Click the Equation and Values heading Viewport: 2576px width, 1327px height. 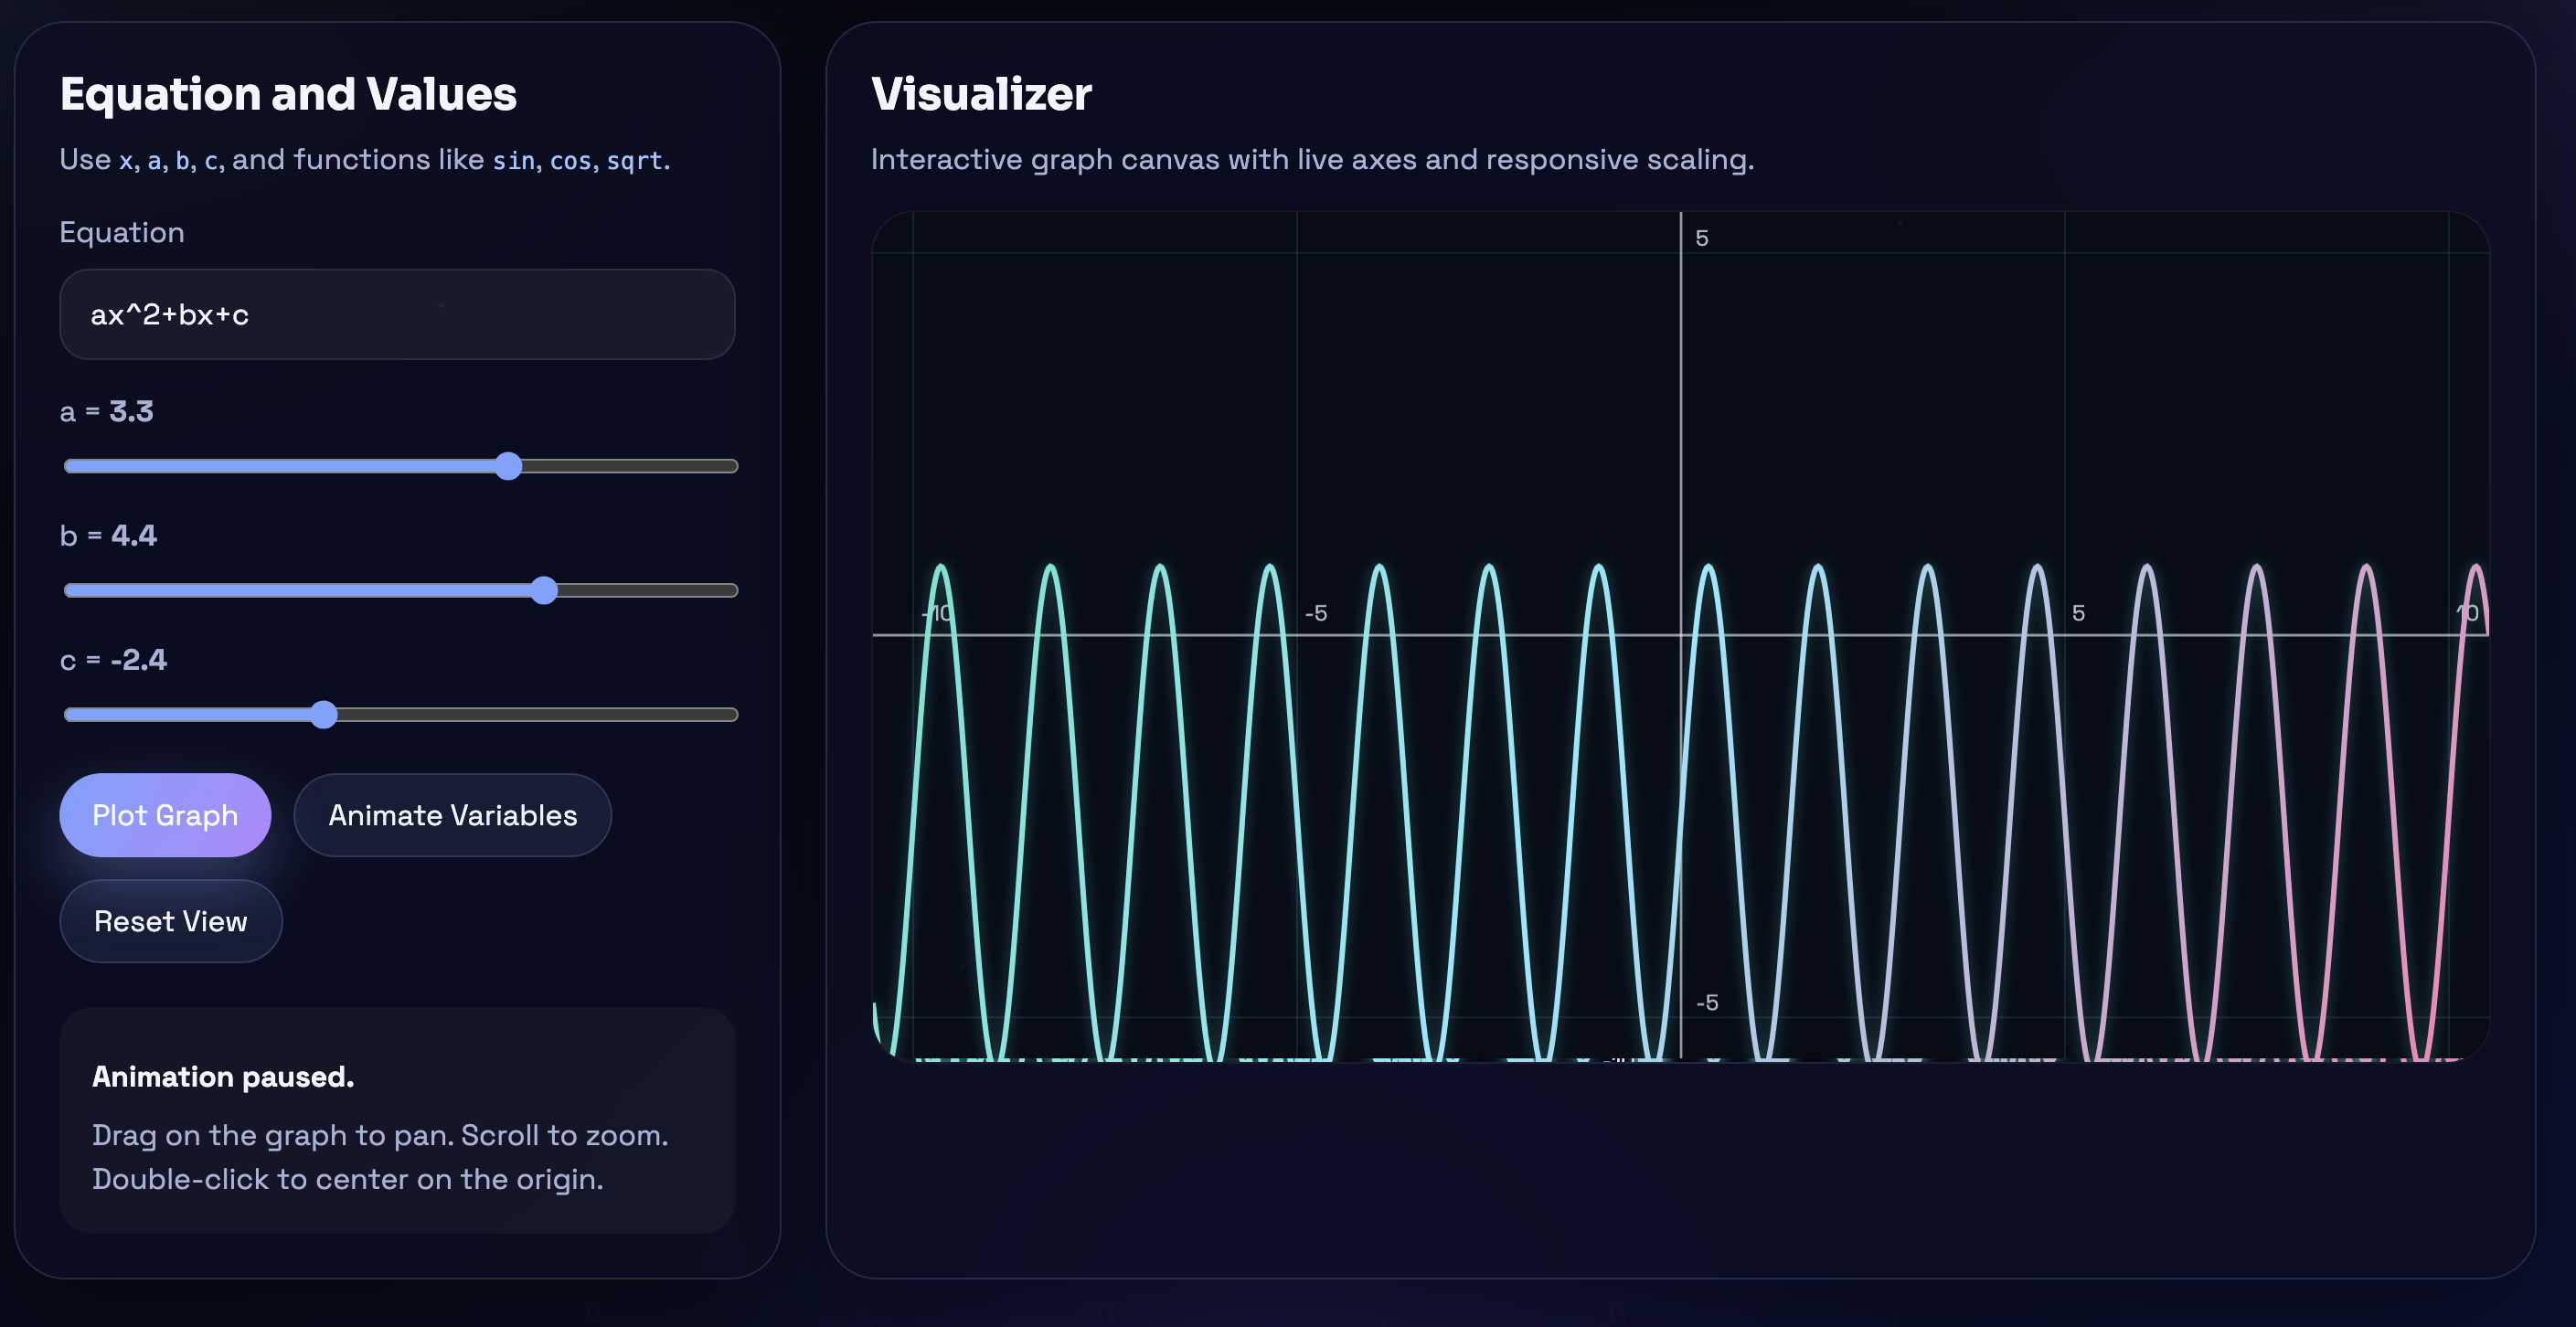tap(288, 94)
